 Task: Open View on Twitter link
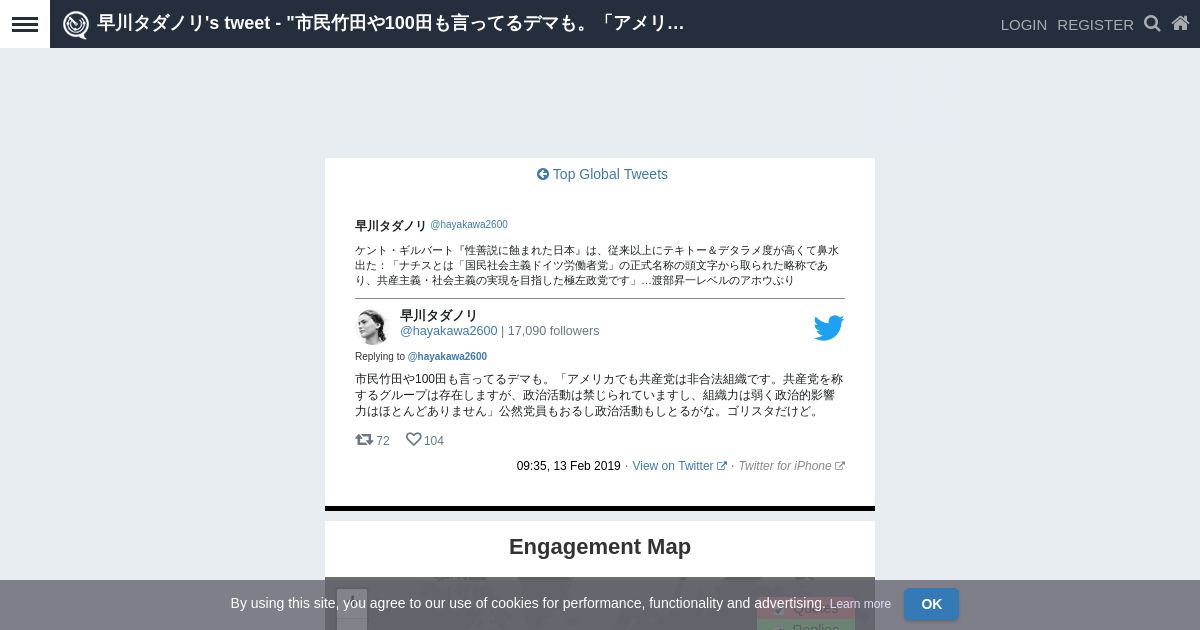679,466
